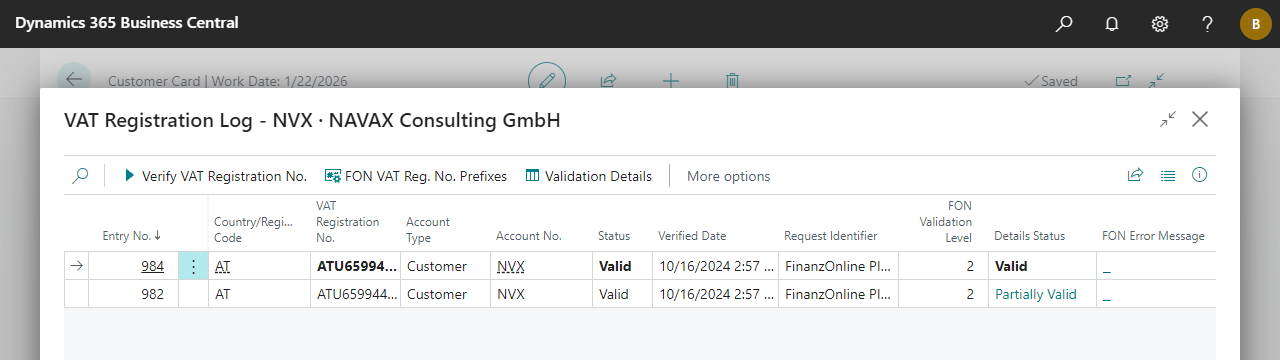Open Partially Valid details status link
The height and width of the screenshot is (360, 1280).
[x=1037, y=294]
